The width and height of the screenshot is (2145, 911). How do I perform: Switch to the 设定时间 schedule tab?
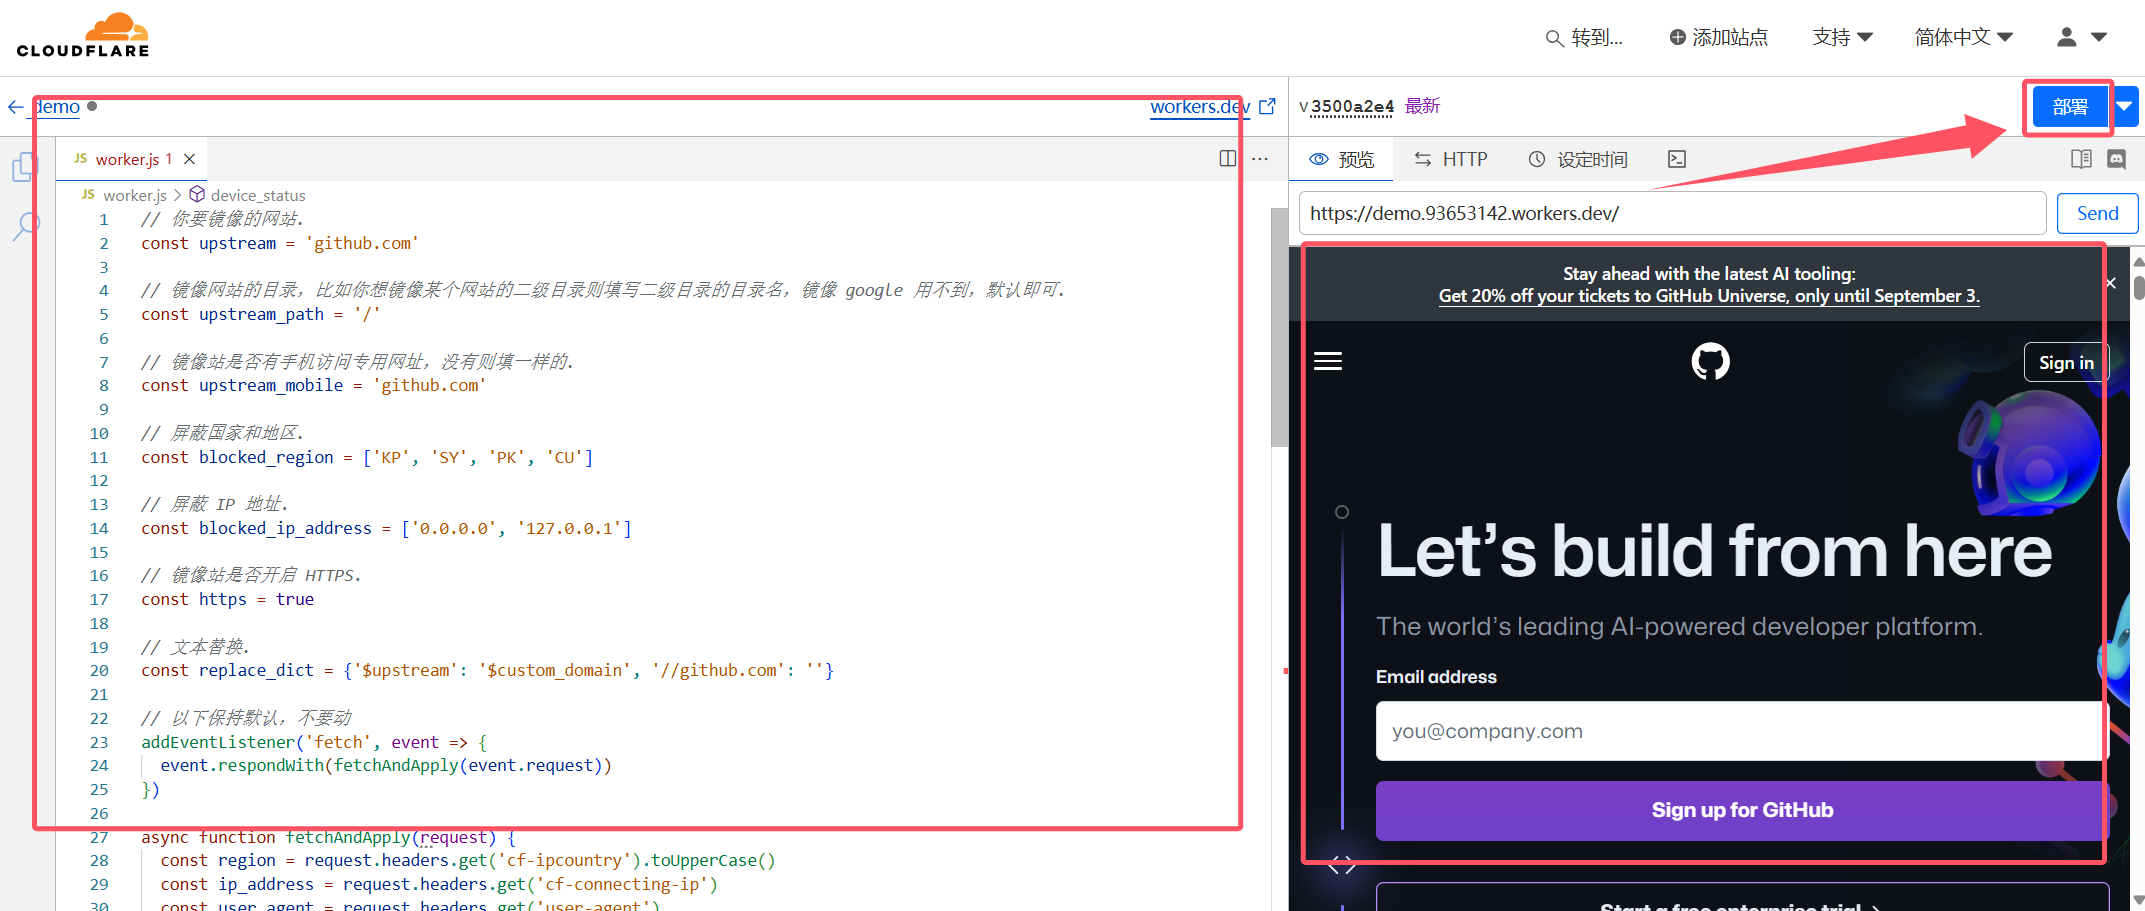1578,159
